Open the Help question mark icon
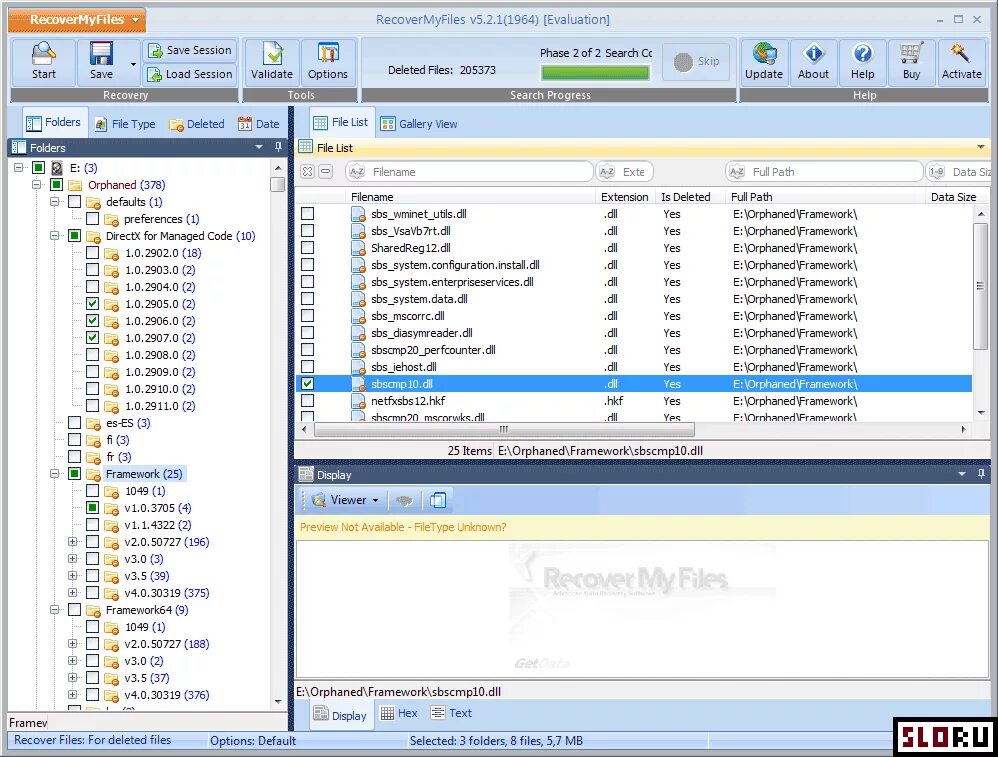998x757 pixels. tap(862, 54)
